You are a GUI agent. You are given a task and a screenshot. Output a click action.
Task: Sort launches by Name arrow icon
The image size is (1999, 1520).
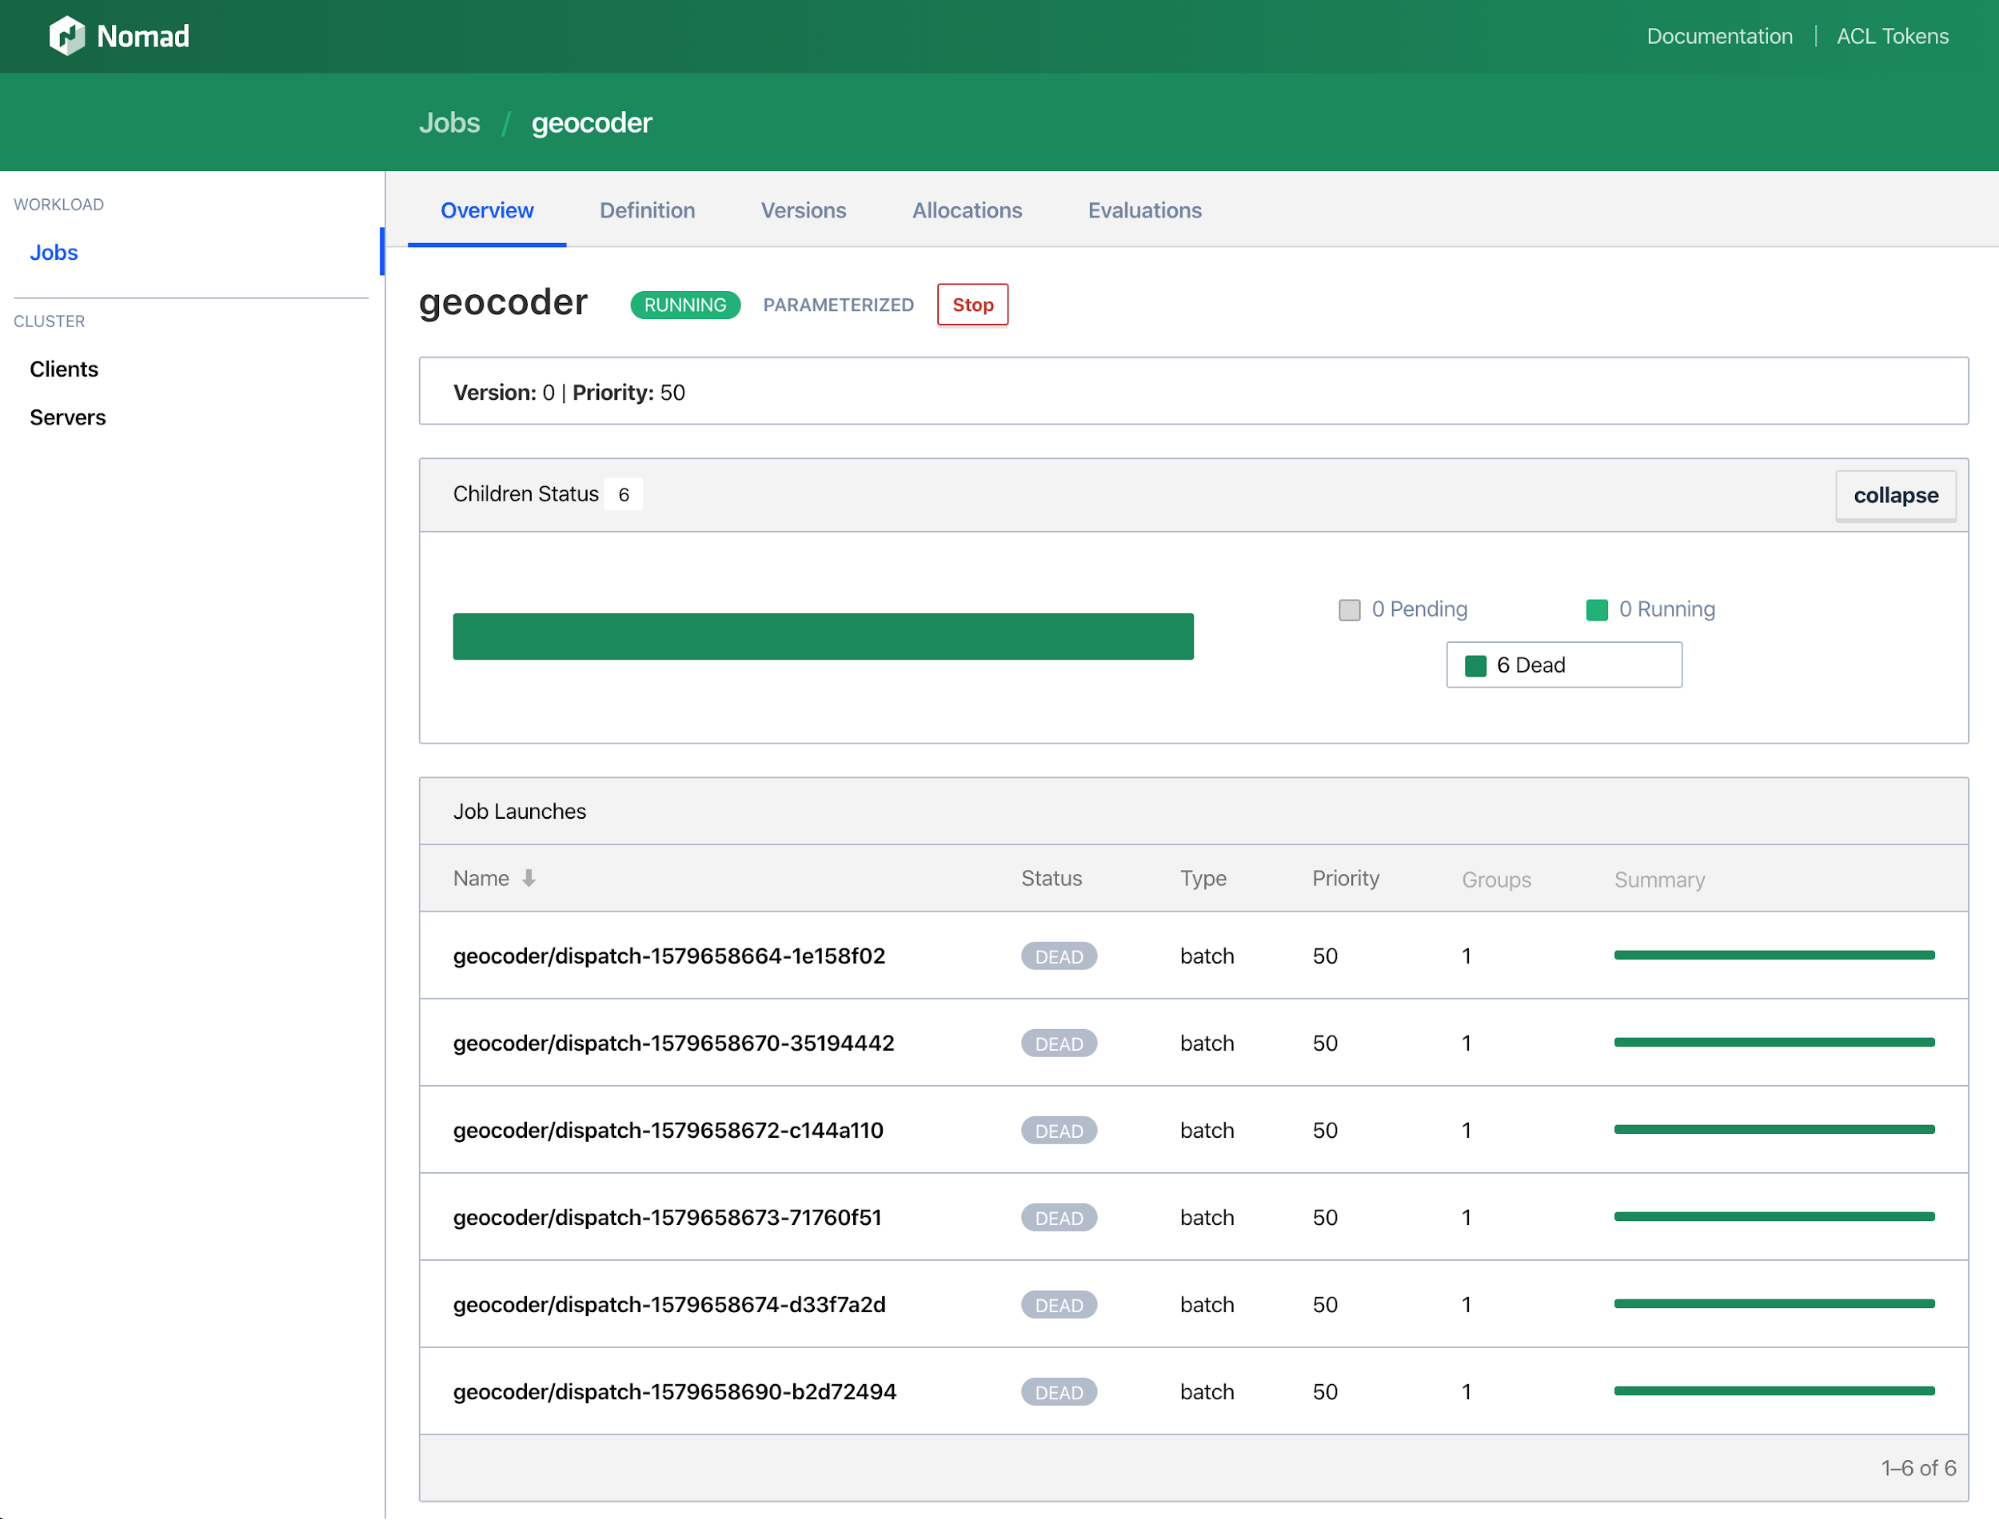[529, 878]
